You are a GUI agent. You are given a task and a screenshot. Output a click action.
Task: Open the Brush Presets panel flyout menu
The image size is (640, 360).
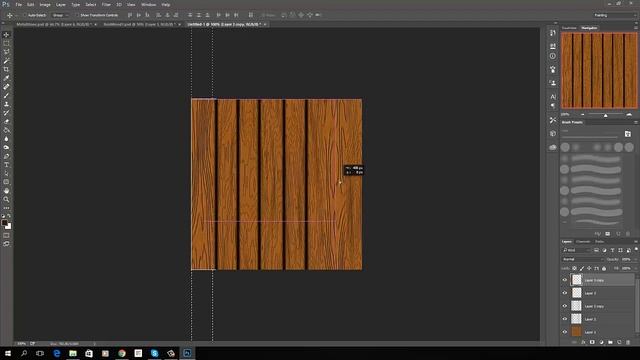click(x=636, y=122)
